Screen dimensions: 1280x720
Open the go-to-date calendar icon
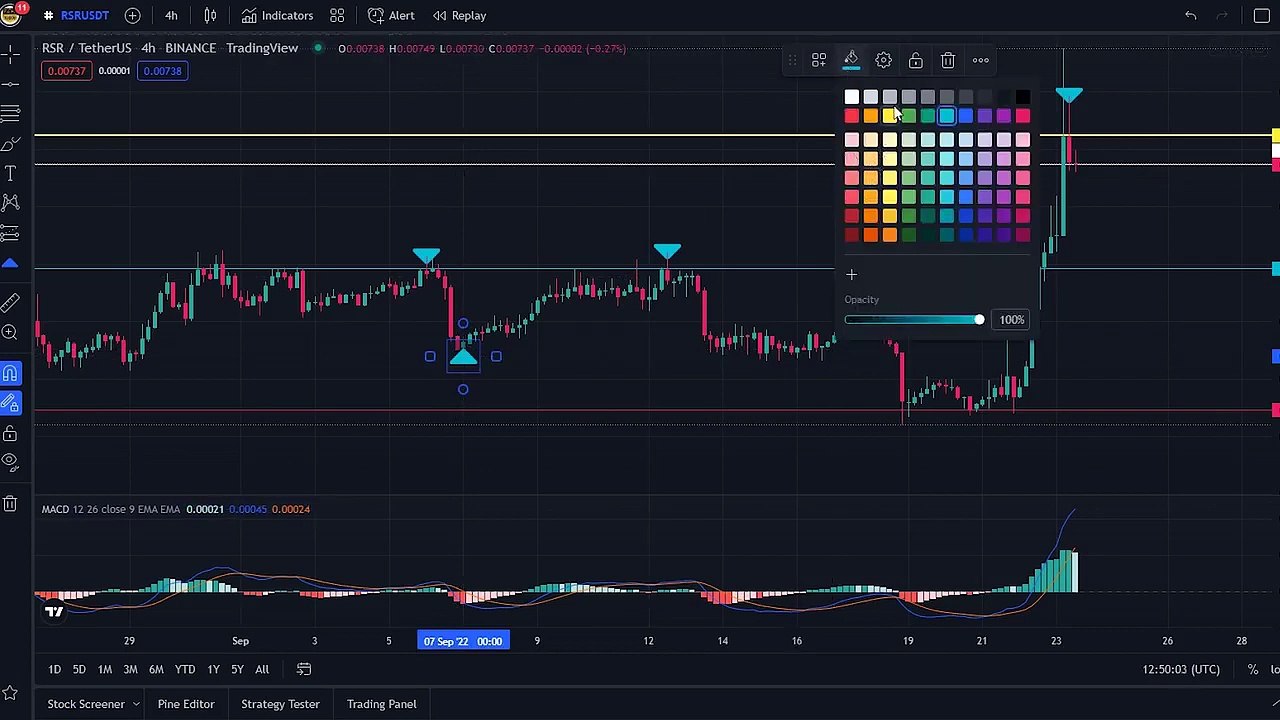click(304, 669)
